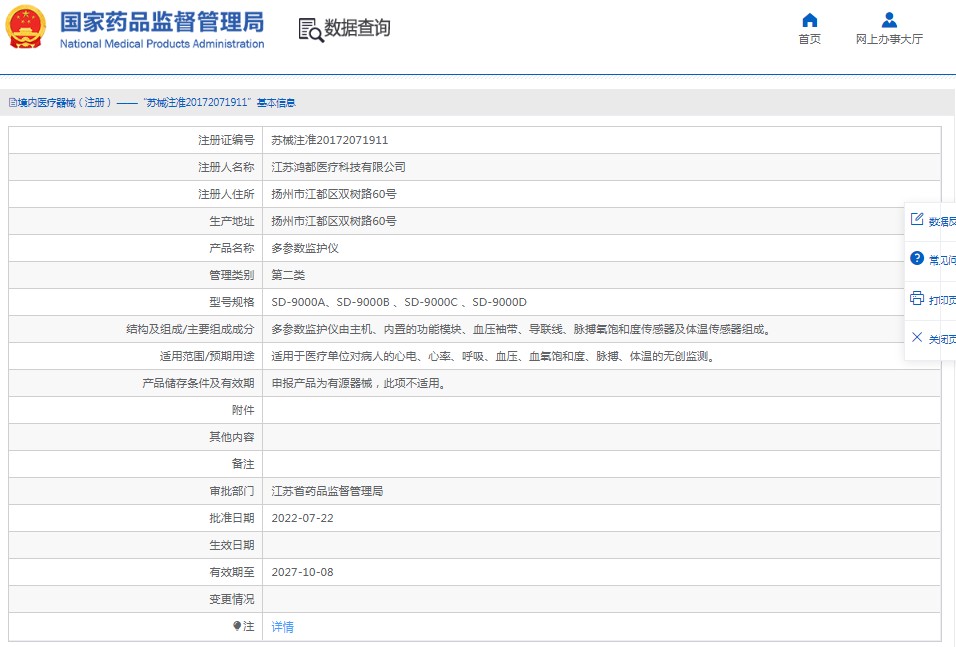Click the 其他内容 row label

click(x=232, y=437)
